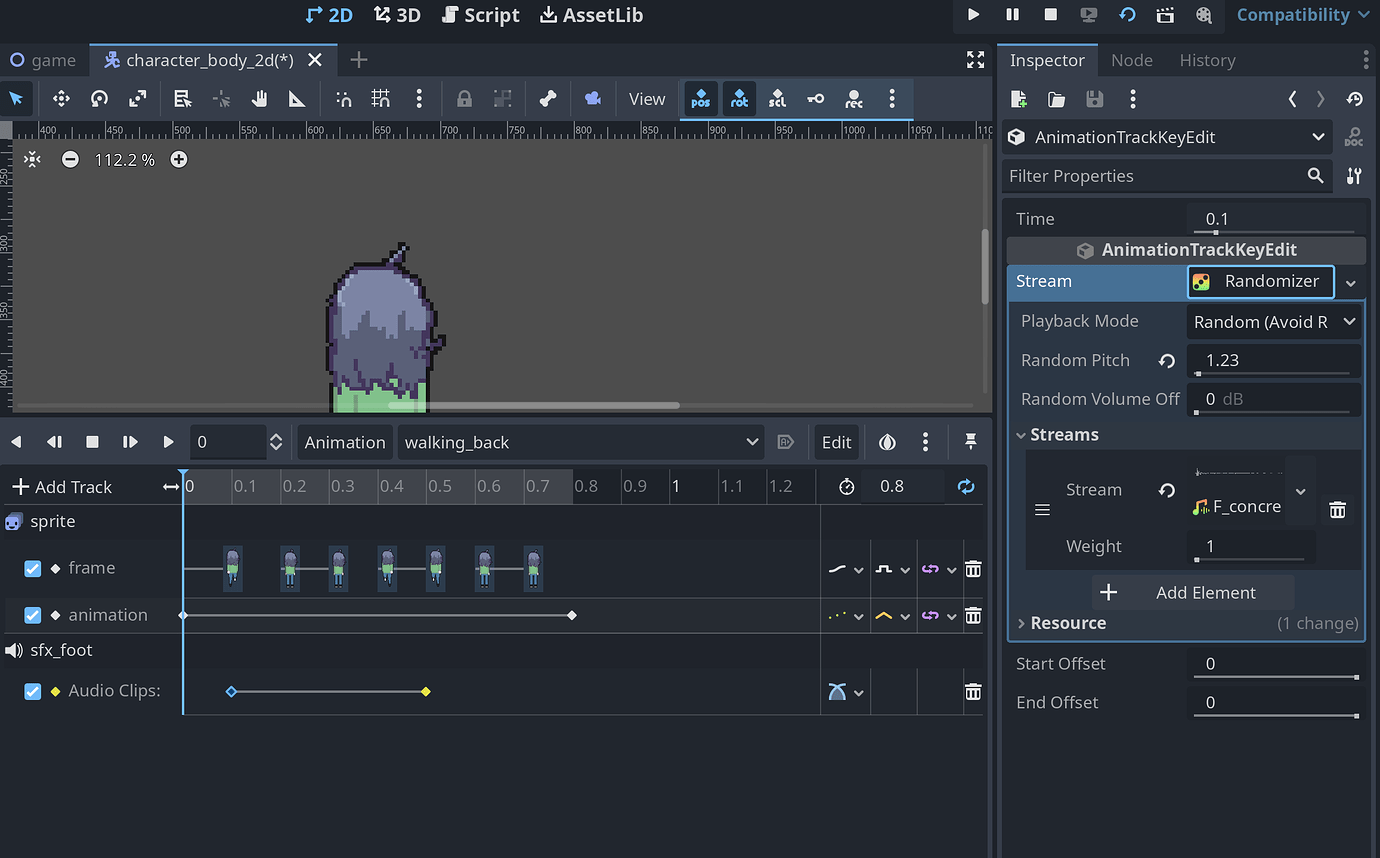The image size is (1380, 858).
Task: Toggle position key insertion (pos)
Action: (x=700, y=99)
